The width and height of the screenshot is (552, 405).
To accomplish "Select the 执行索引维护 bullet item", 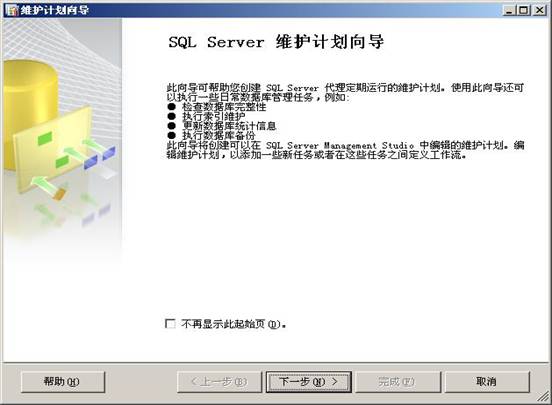I will (x=213, y=116).
